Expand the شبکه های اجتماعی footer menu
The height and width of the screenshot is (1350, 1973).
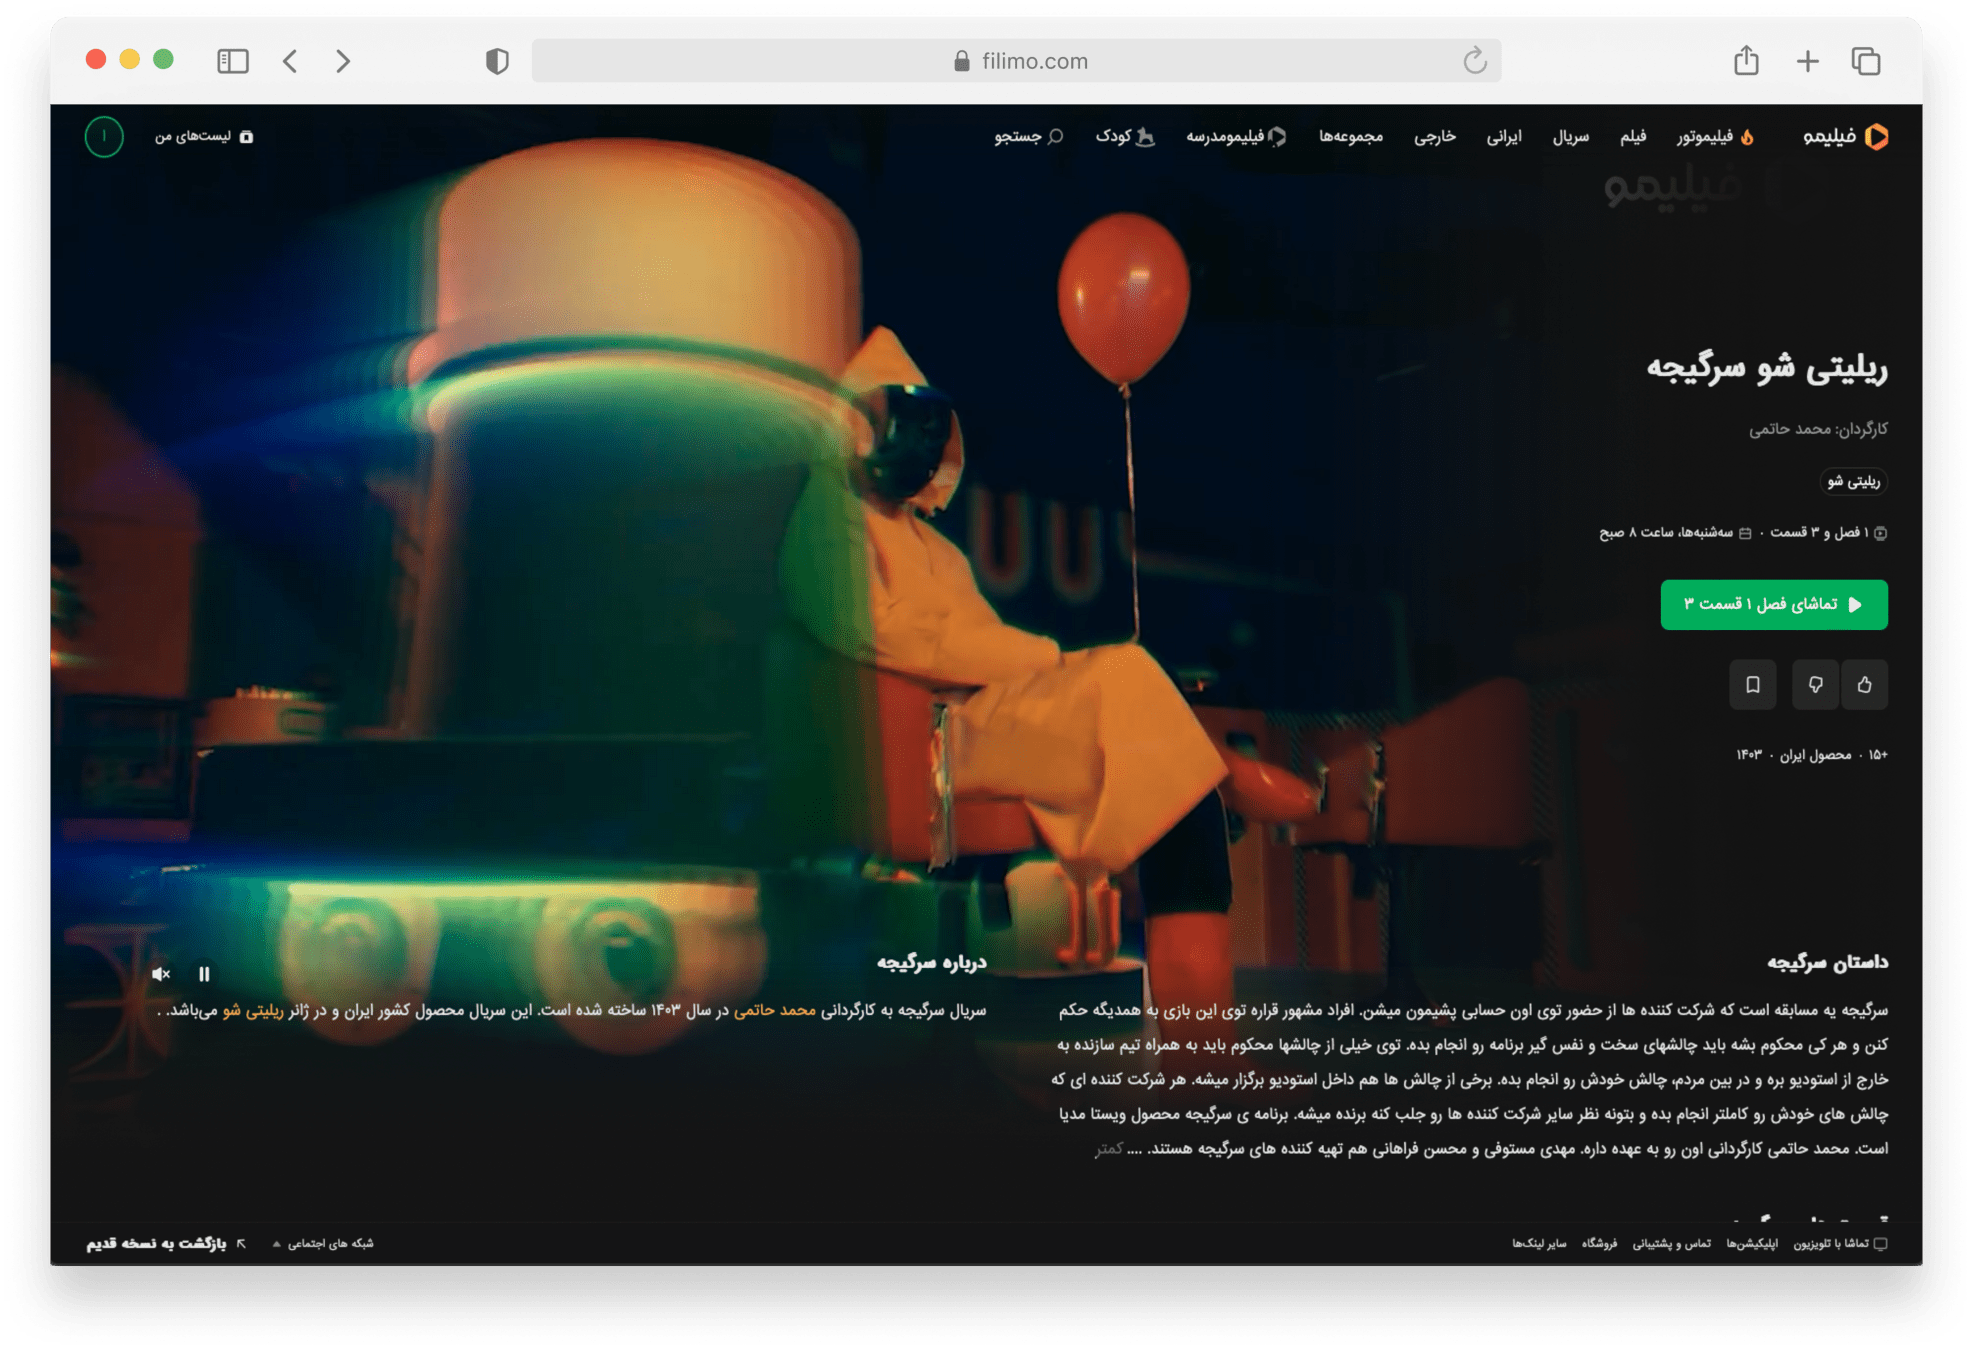[323, 1244]
